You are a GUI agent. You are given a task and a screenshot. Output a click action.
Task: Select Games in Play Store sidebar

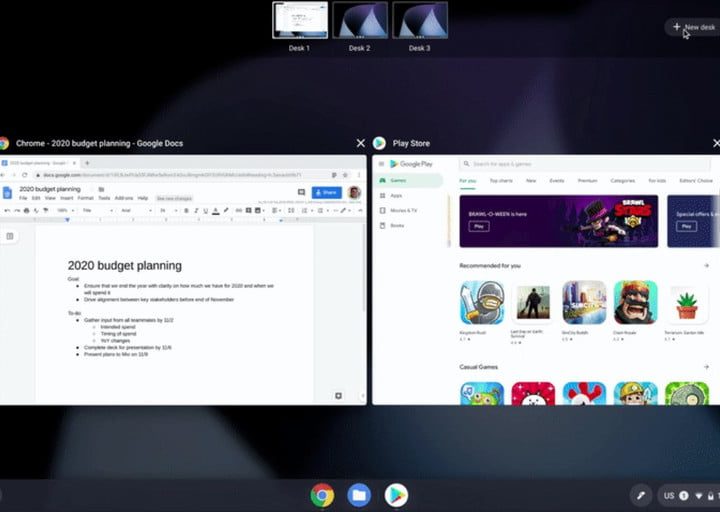click(408, 180)
